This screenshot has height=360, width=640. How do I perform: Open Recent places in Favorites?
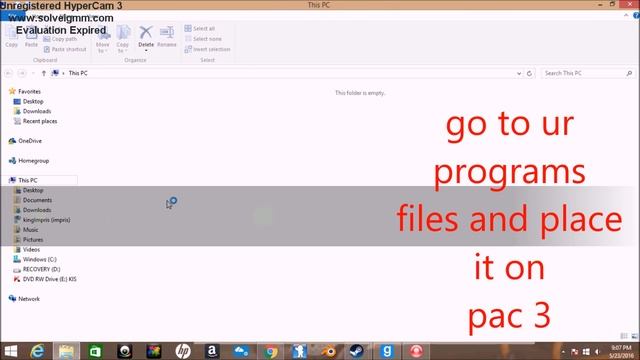point(35,121)
